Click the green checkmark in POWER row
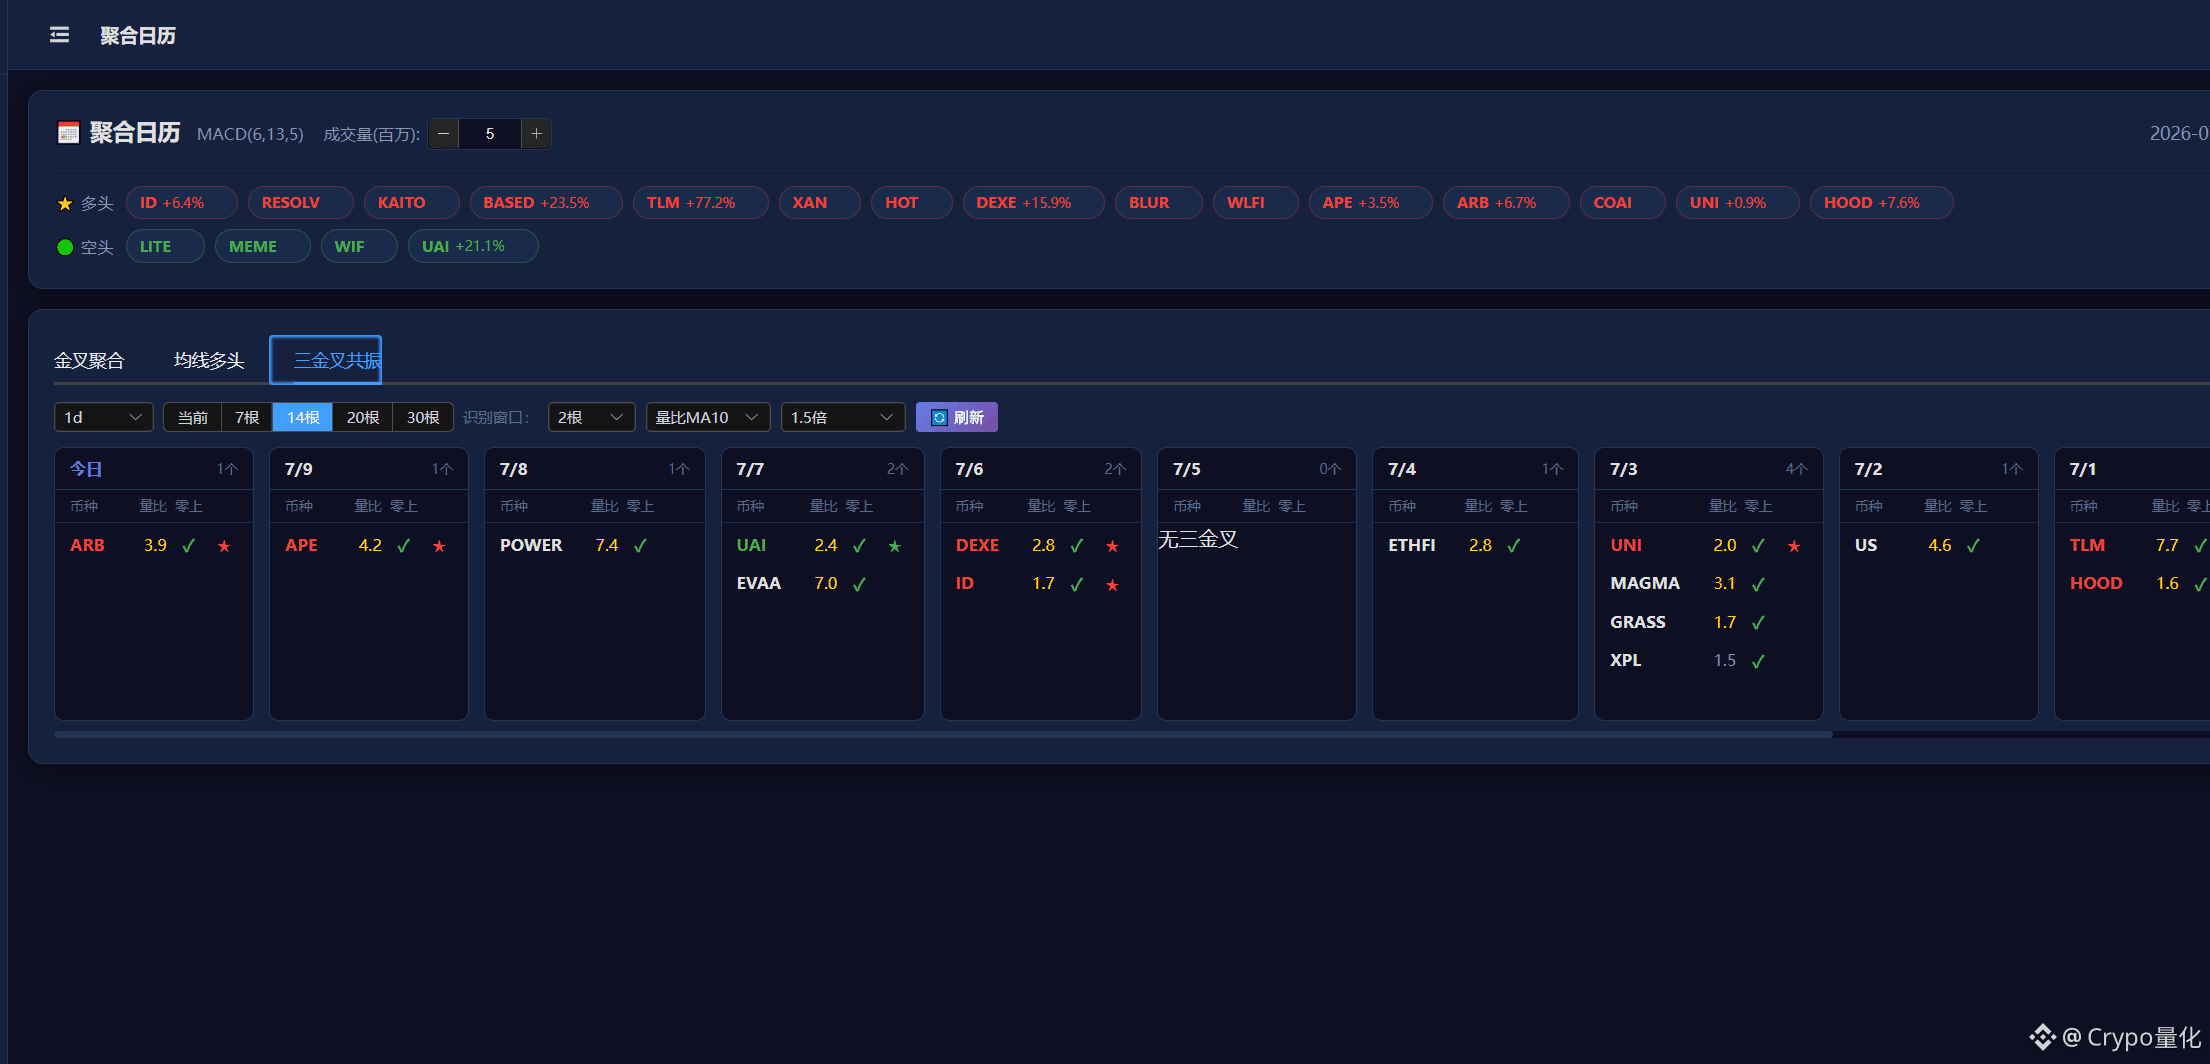Viewport: 2210px width, 1064px height. (640, 546)
